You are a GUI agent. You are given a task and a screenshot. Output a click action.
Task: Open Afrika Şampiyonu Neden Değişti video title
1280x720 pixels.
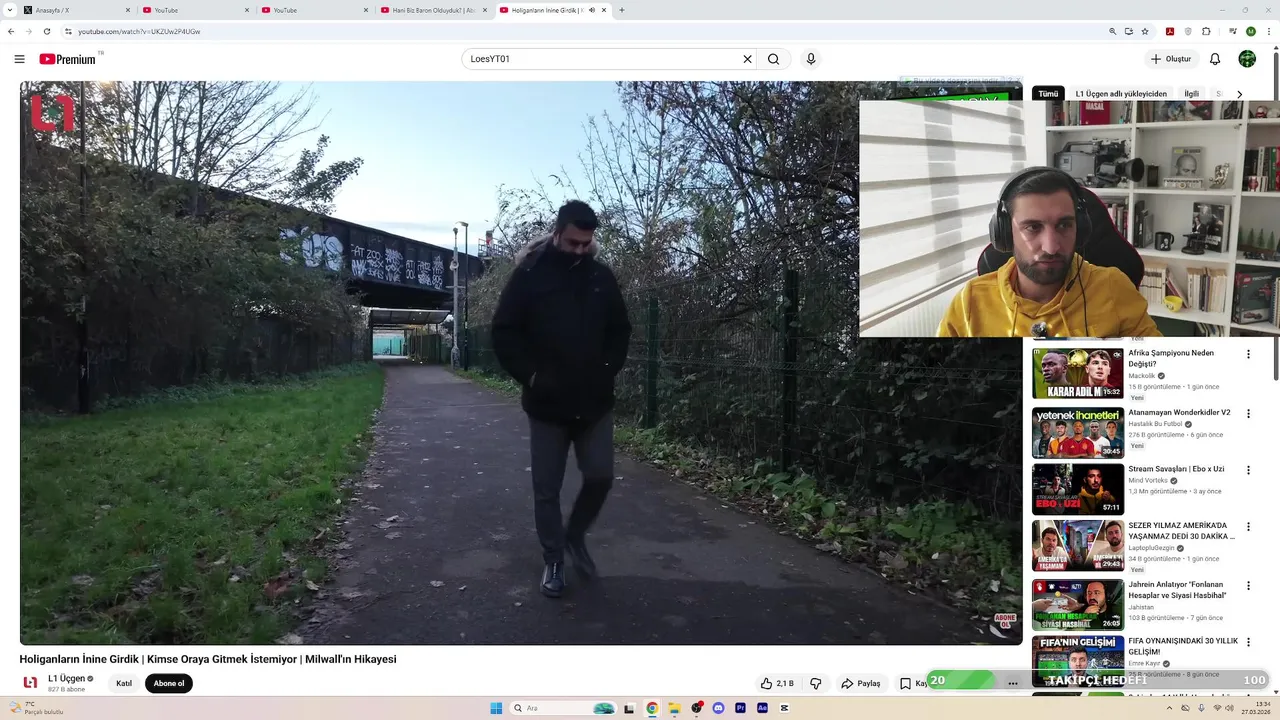click(1171, 358)
